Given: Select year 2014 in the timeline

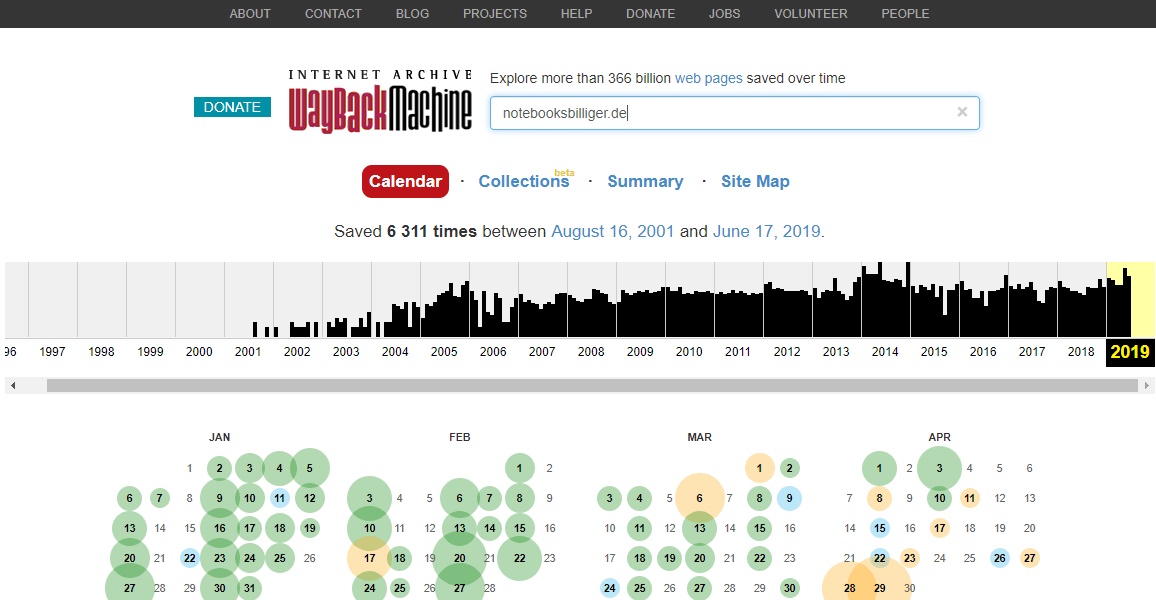Looking at the screenshot, I should (x=885, y=352).
